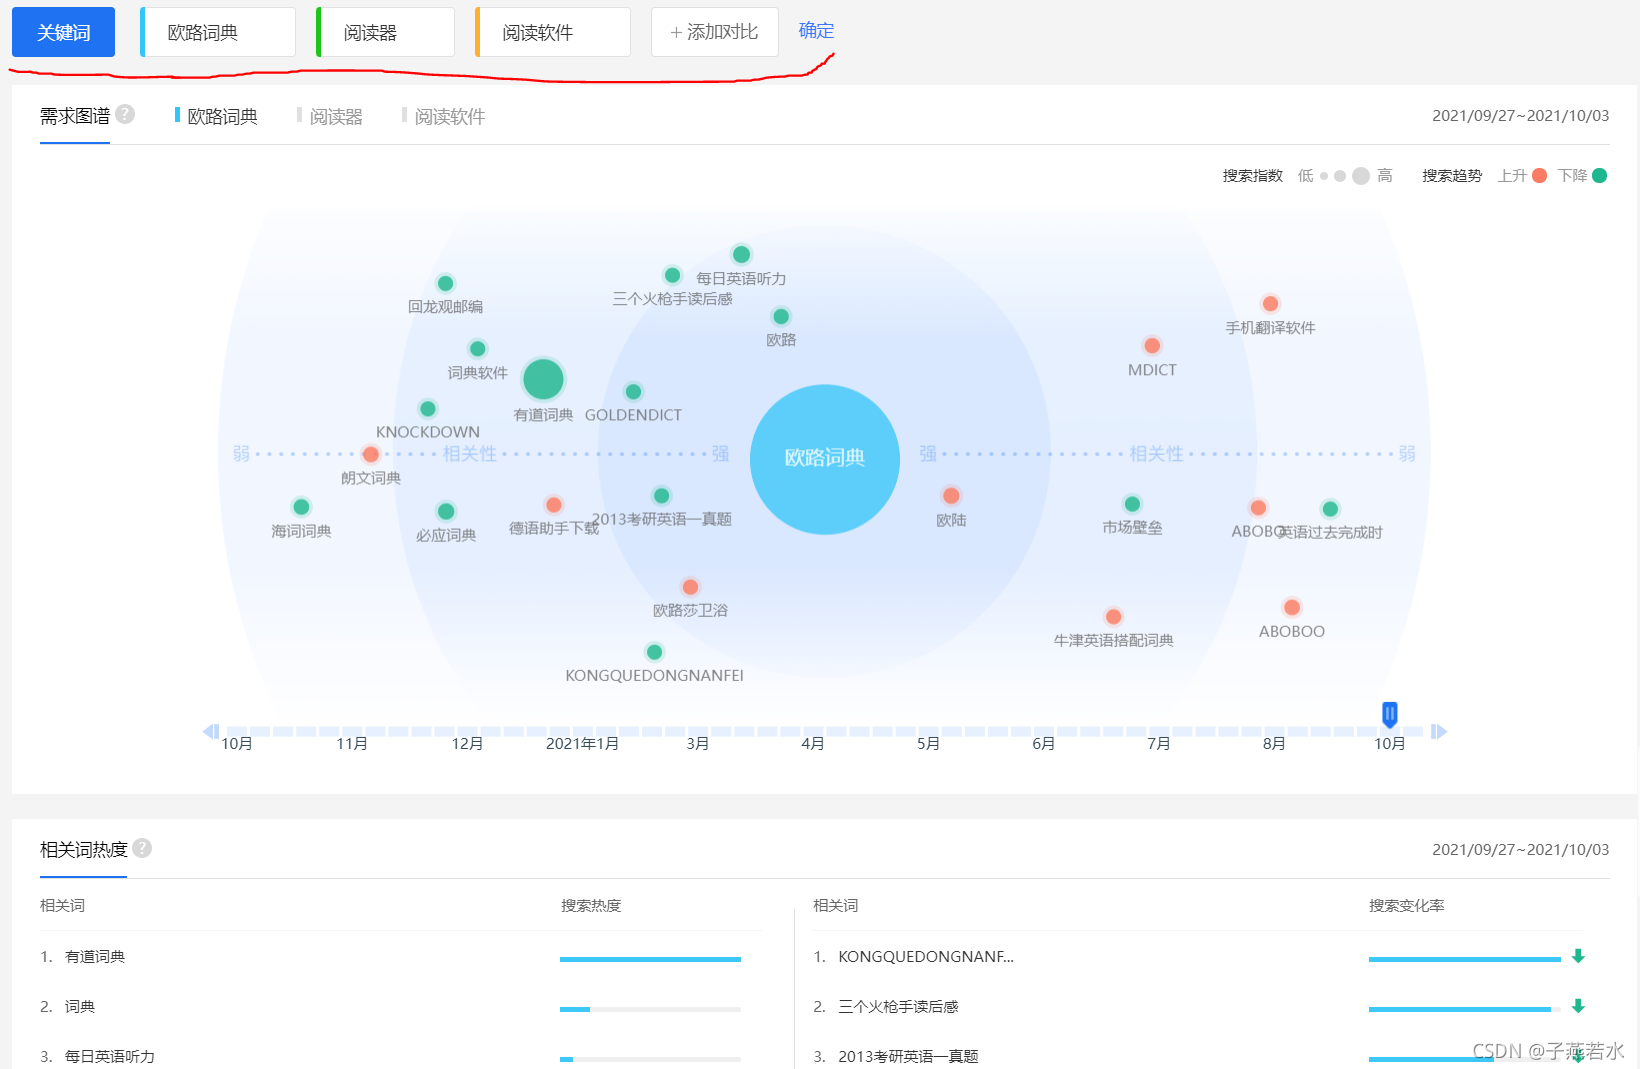Click the 欧路词典 keyword input box

[x=218, y=32]
